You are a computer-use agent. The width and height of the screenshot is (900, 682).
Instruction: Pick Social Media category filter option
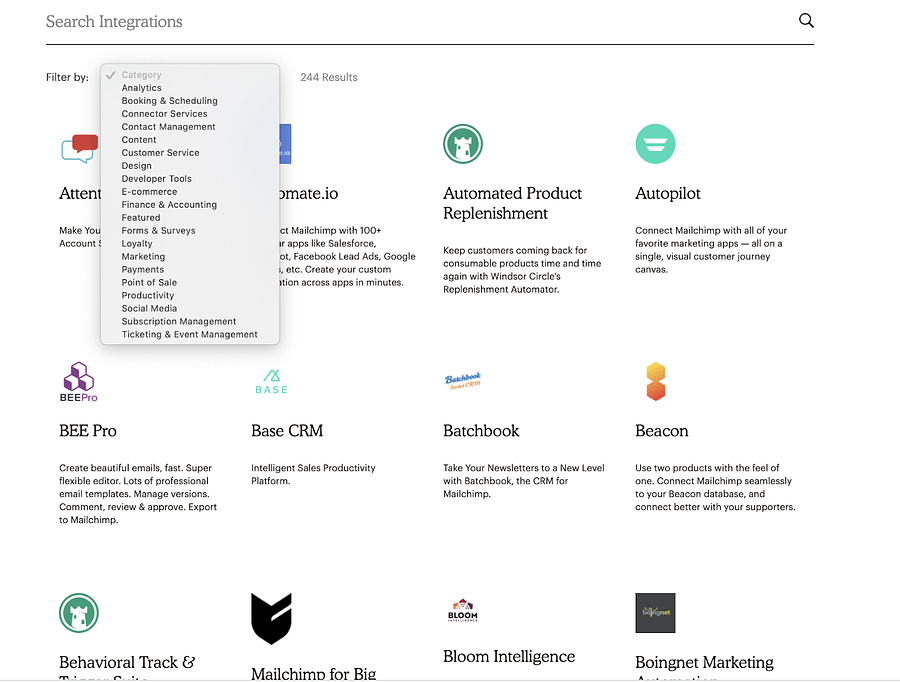149,309
